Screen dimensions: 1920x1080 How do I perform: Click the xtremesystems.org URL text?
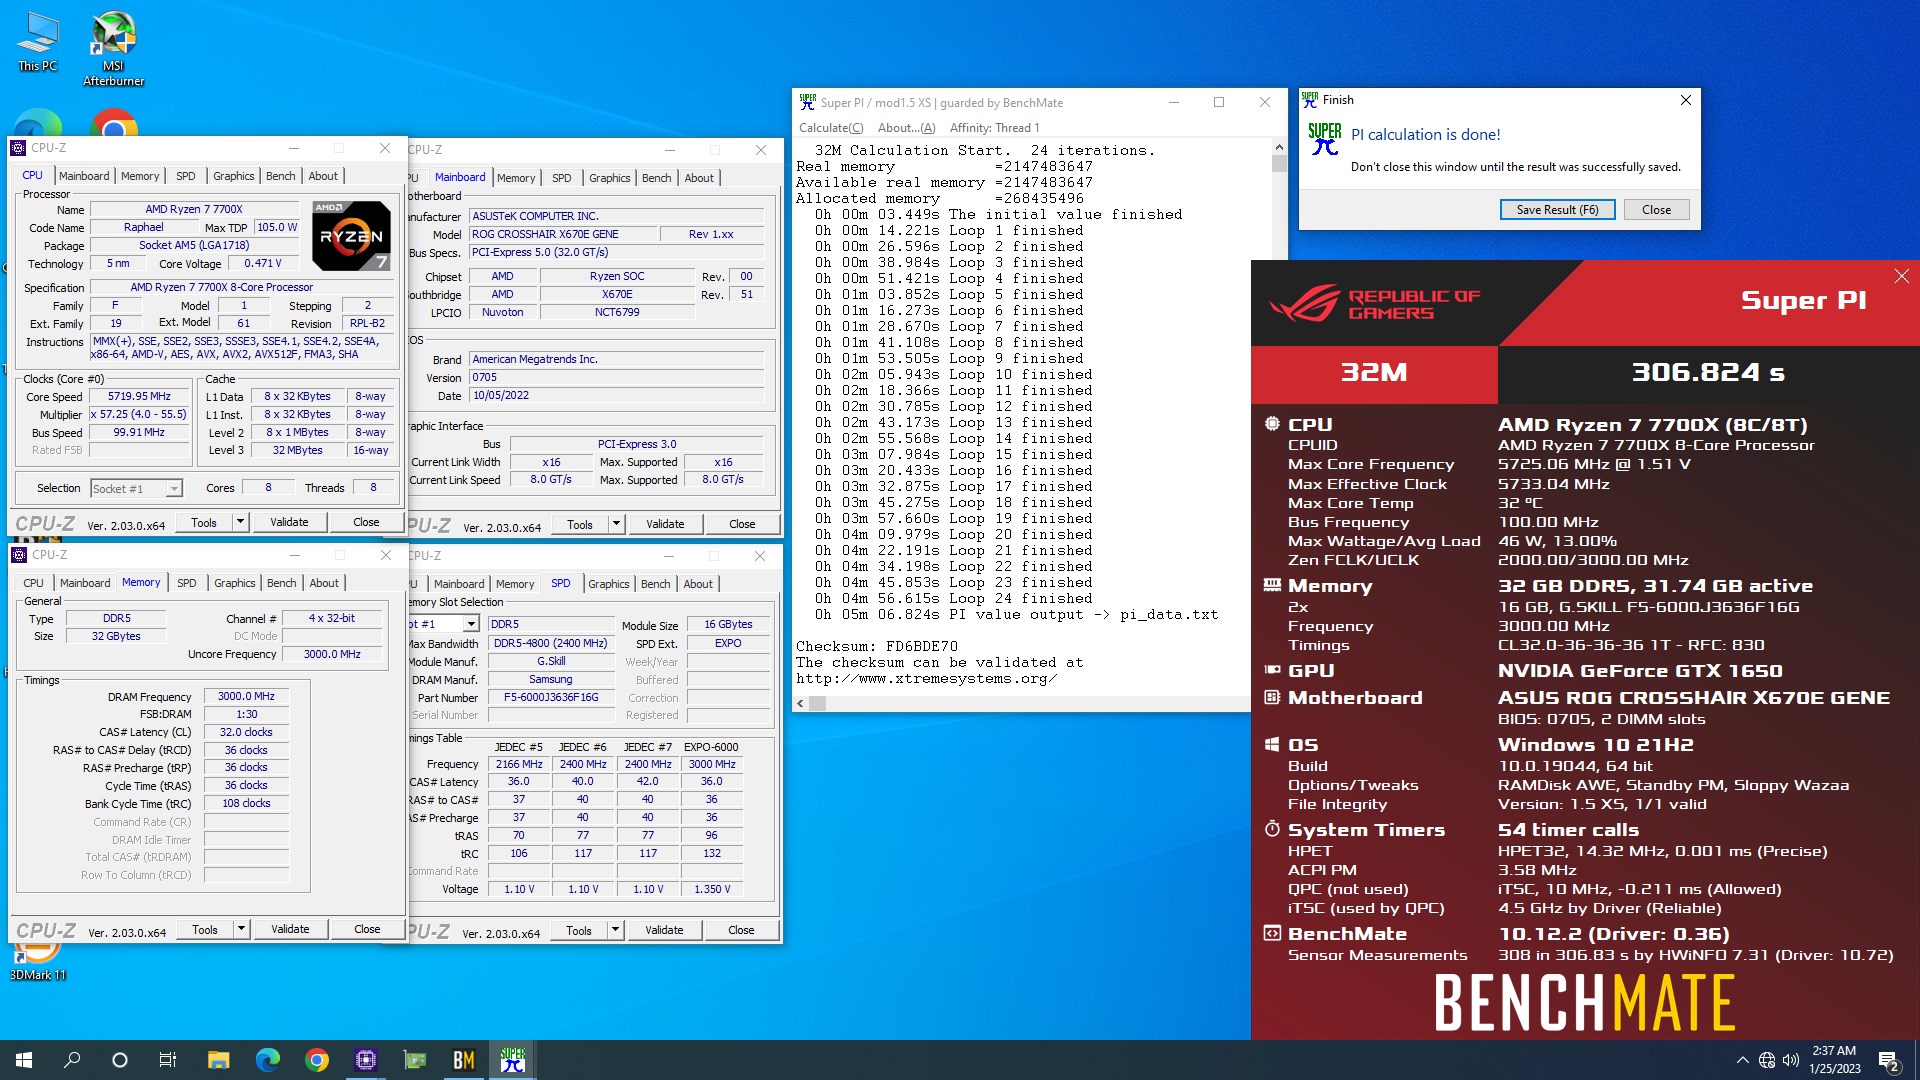click(926, 679)
